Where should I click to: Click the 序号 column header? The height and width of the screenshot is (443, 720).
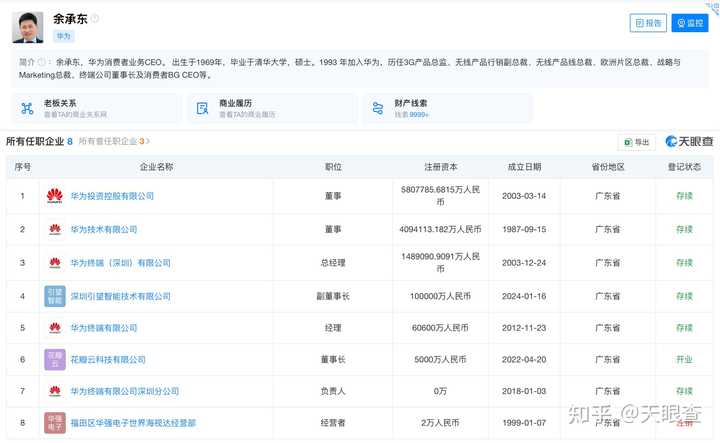tap(22, 167)
